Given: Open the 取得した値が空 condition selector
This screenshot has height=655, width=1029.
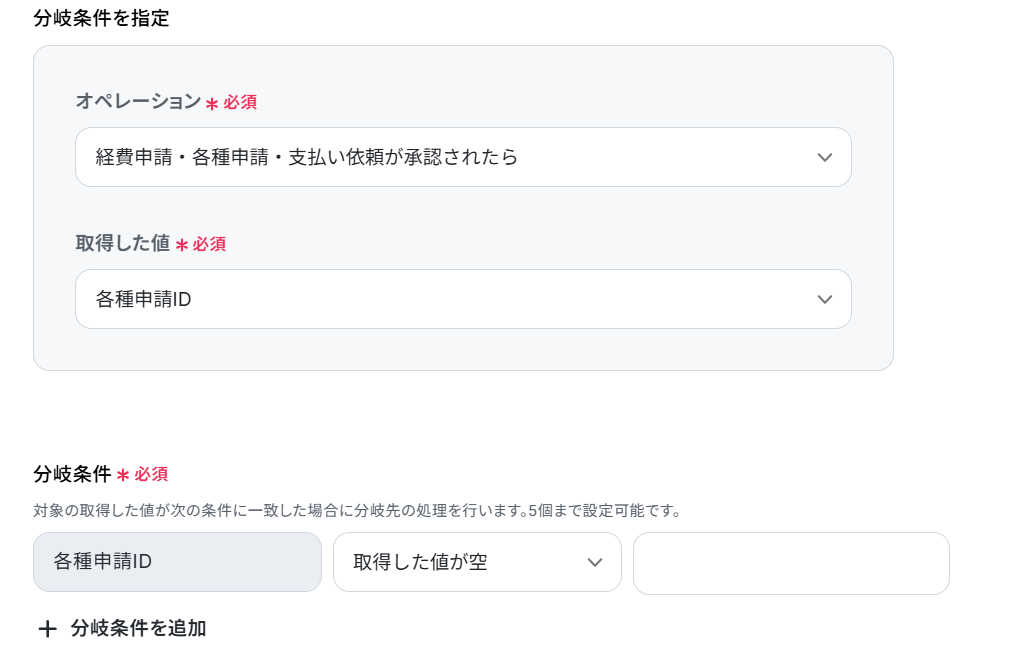Looking at the screenshot, I should pyautogui.click(x=477, y=562).
